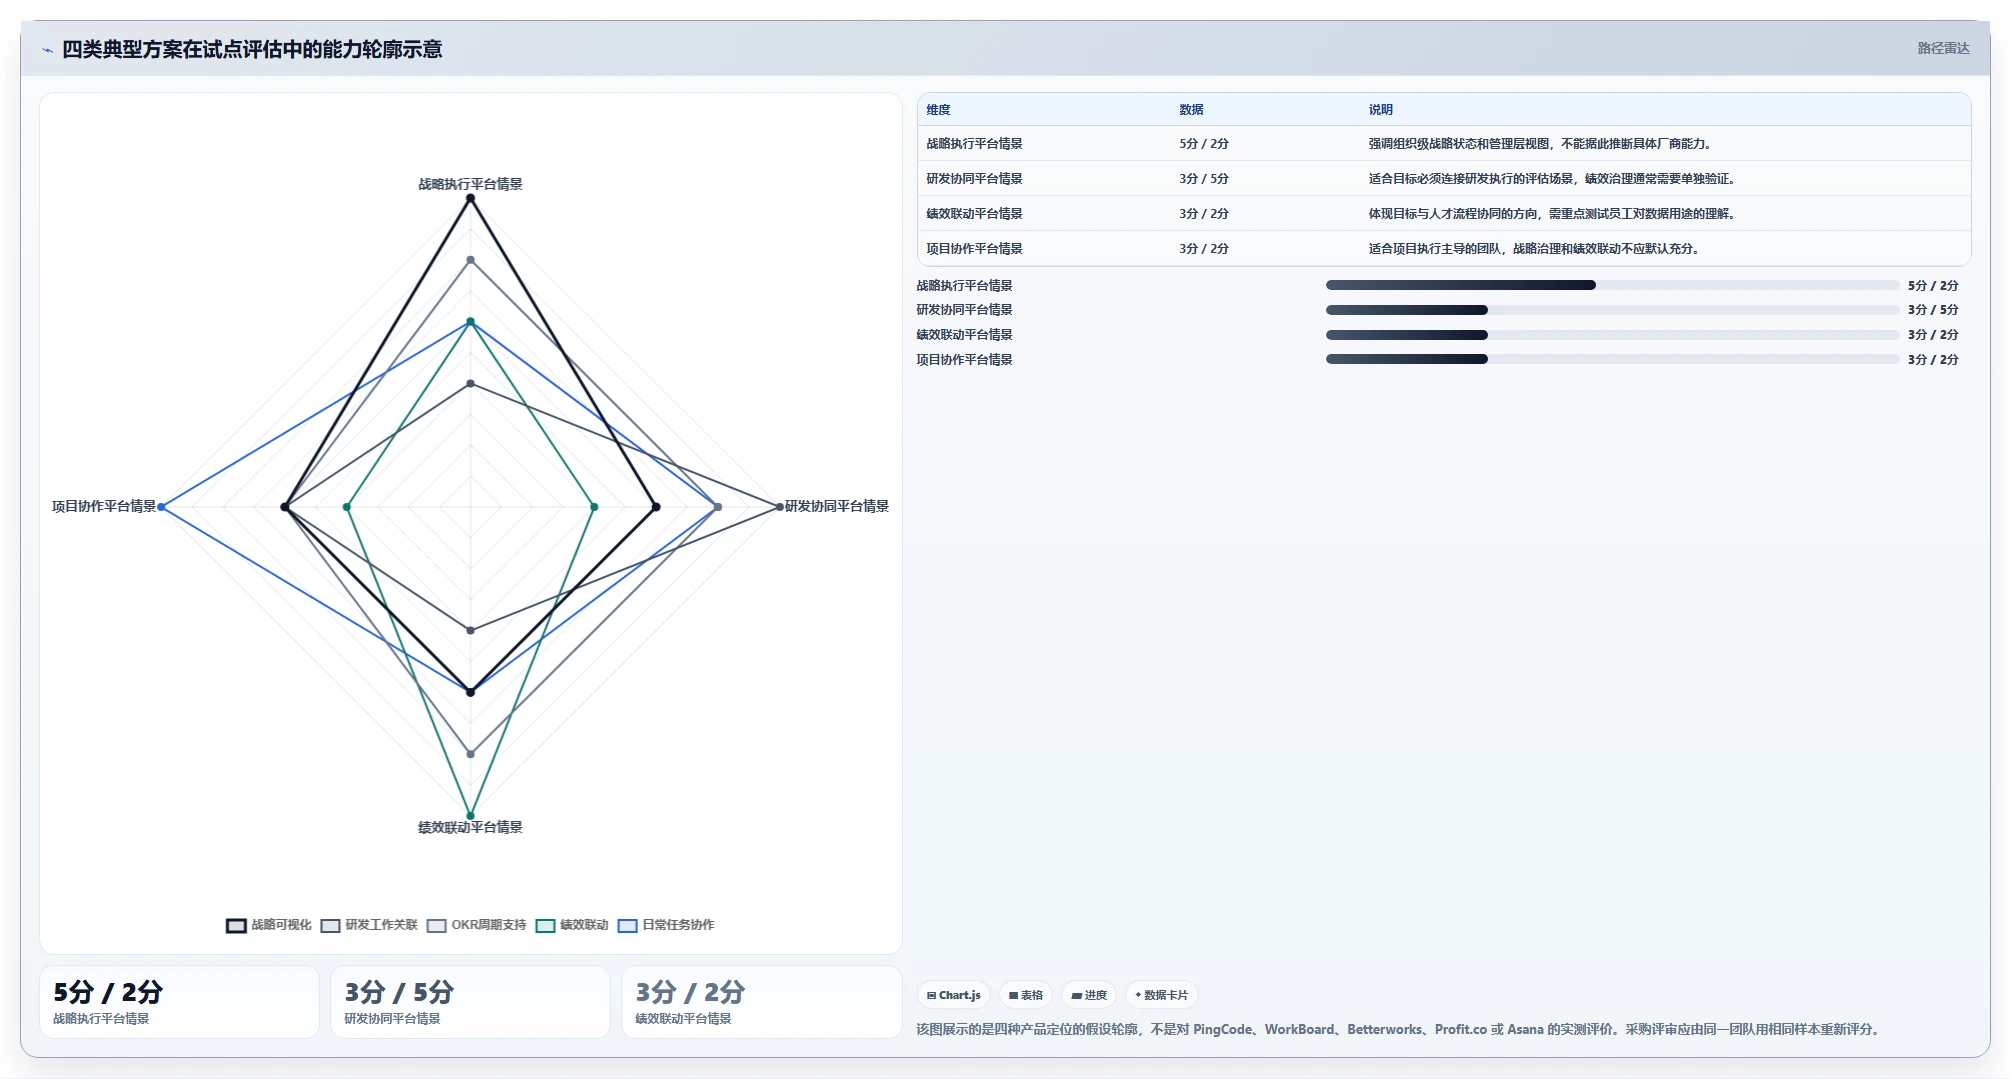Click top radar point on 战略执行 axis
Screen dimensions: 2011x1079
point(470,198)
